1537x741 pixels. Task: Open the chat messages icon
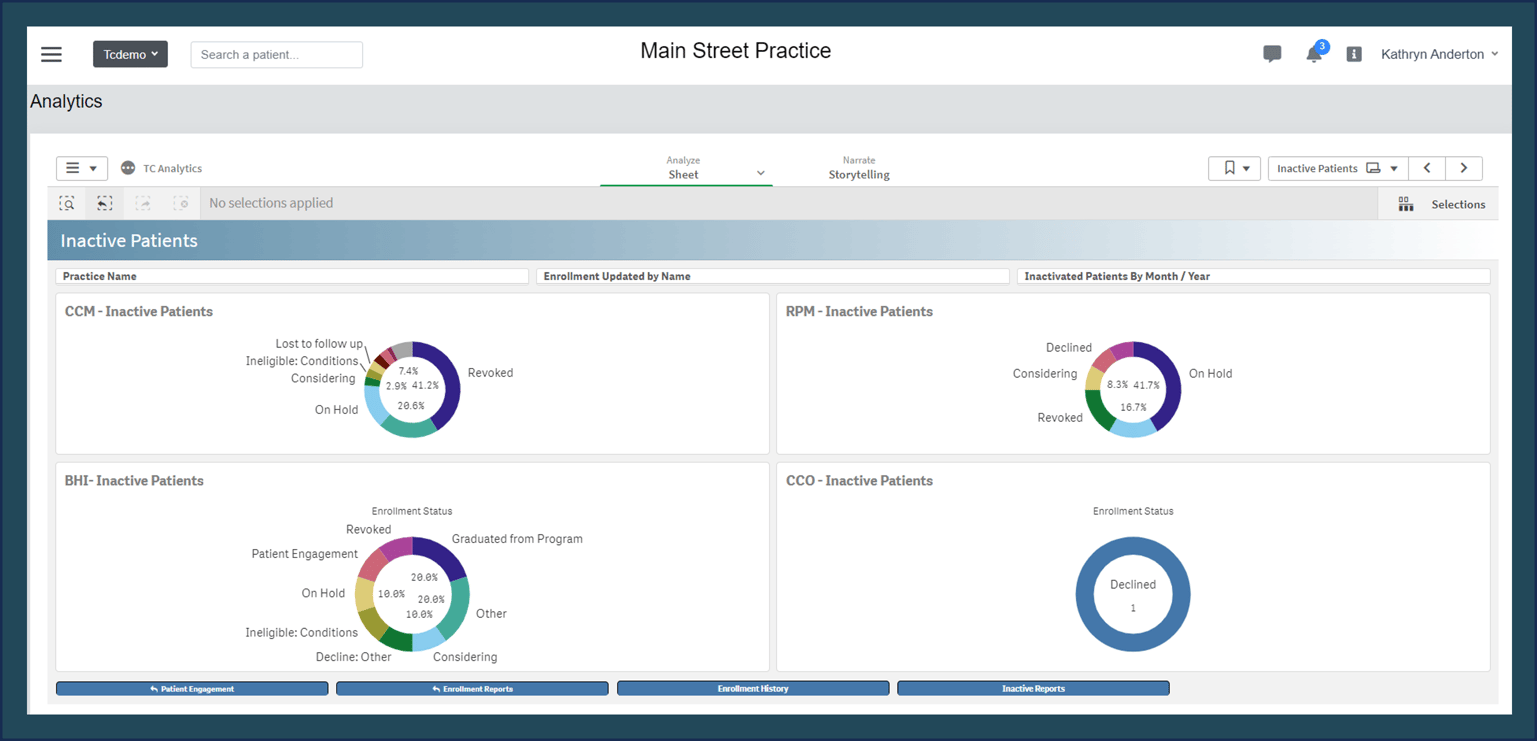[1272, 54]
